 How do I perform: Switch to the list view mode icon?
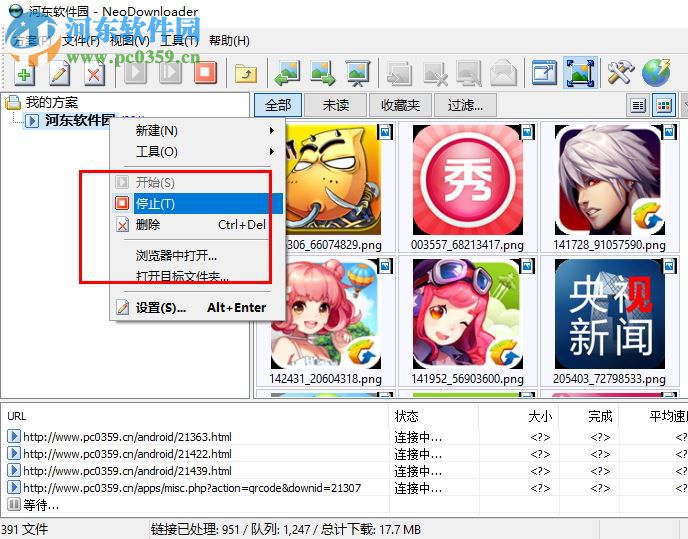tap(638, 105)
